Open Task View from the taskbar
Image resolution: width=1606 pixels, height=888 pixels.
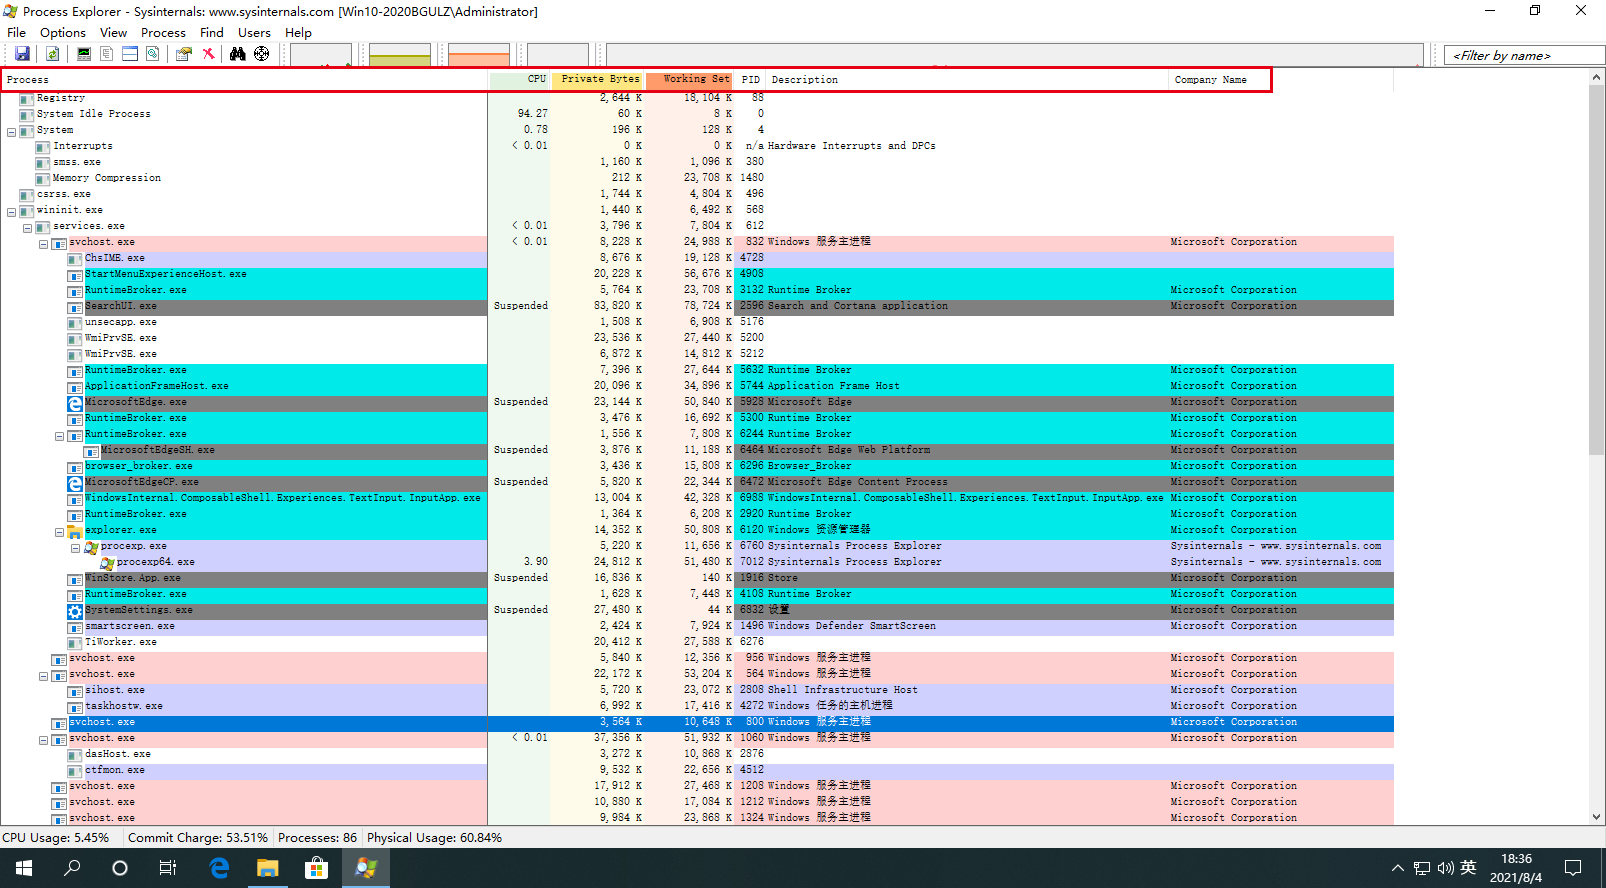tap(168, 868)
